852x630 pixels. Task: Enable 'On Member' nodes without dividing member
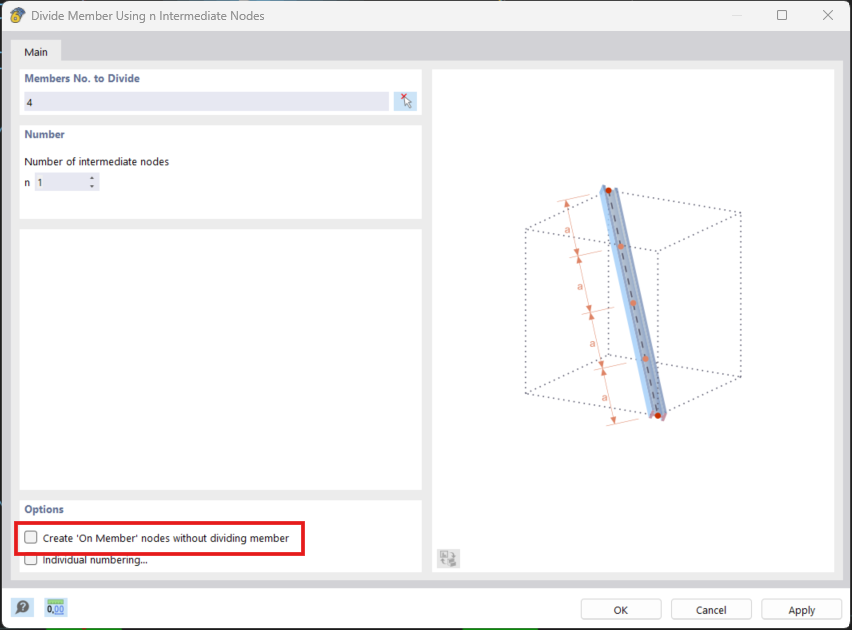(x=31, y=538)
